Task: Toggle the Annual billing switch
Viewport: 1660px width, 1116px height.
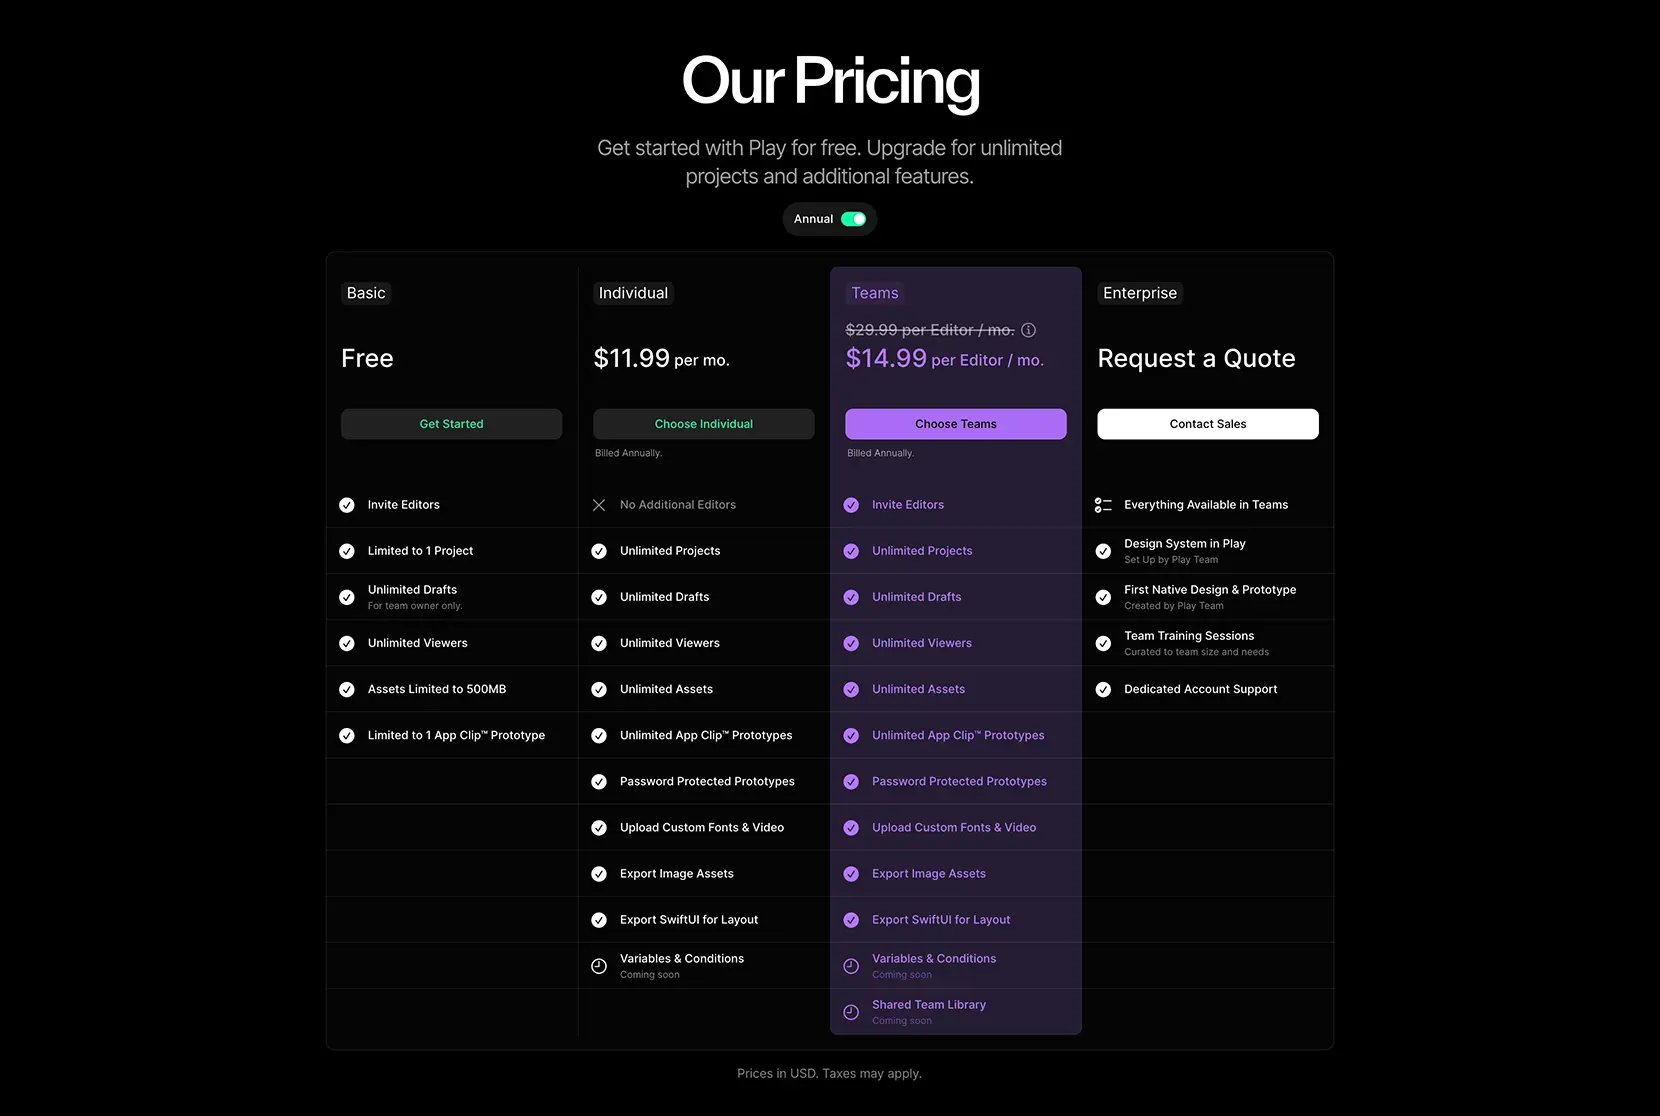Action: (853, 219)
